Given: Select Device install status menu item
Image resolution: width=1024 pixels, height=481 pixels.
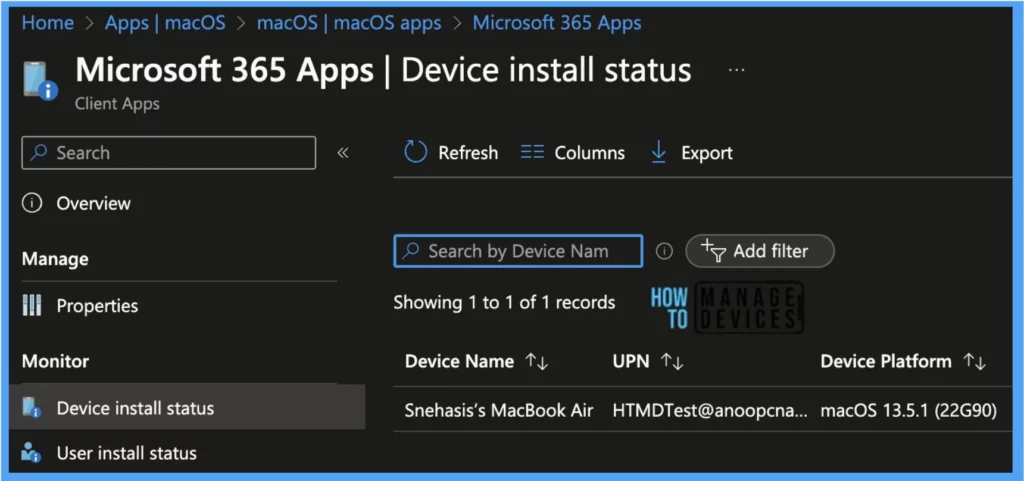Looking at the screenshot, I should 187,408.
